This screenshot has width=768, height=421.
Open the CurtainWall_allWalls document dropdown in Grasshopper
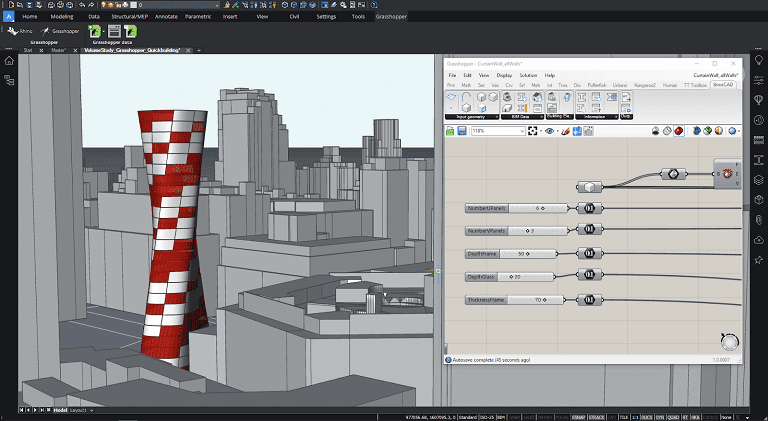716,75
